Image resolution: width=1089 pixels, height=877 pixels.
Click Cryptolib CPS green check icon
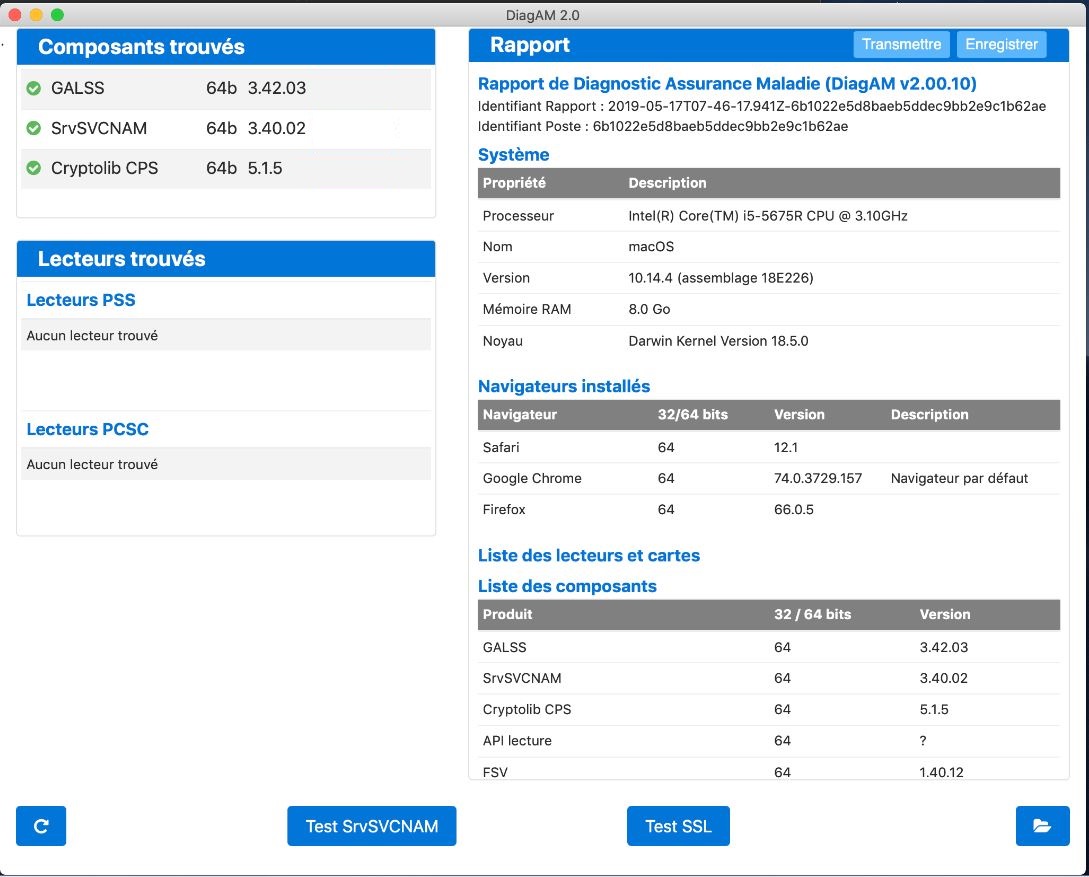click(x=33, y=168)
